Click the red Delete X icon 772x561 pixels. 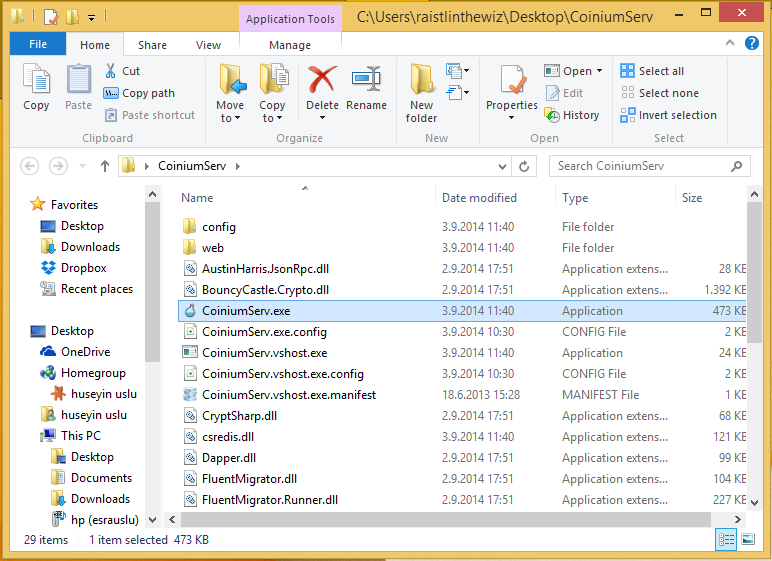coord(322,79)
